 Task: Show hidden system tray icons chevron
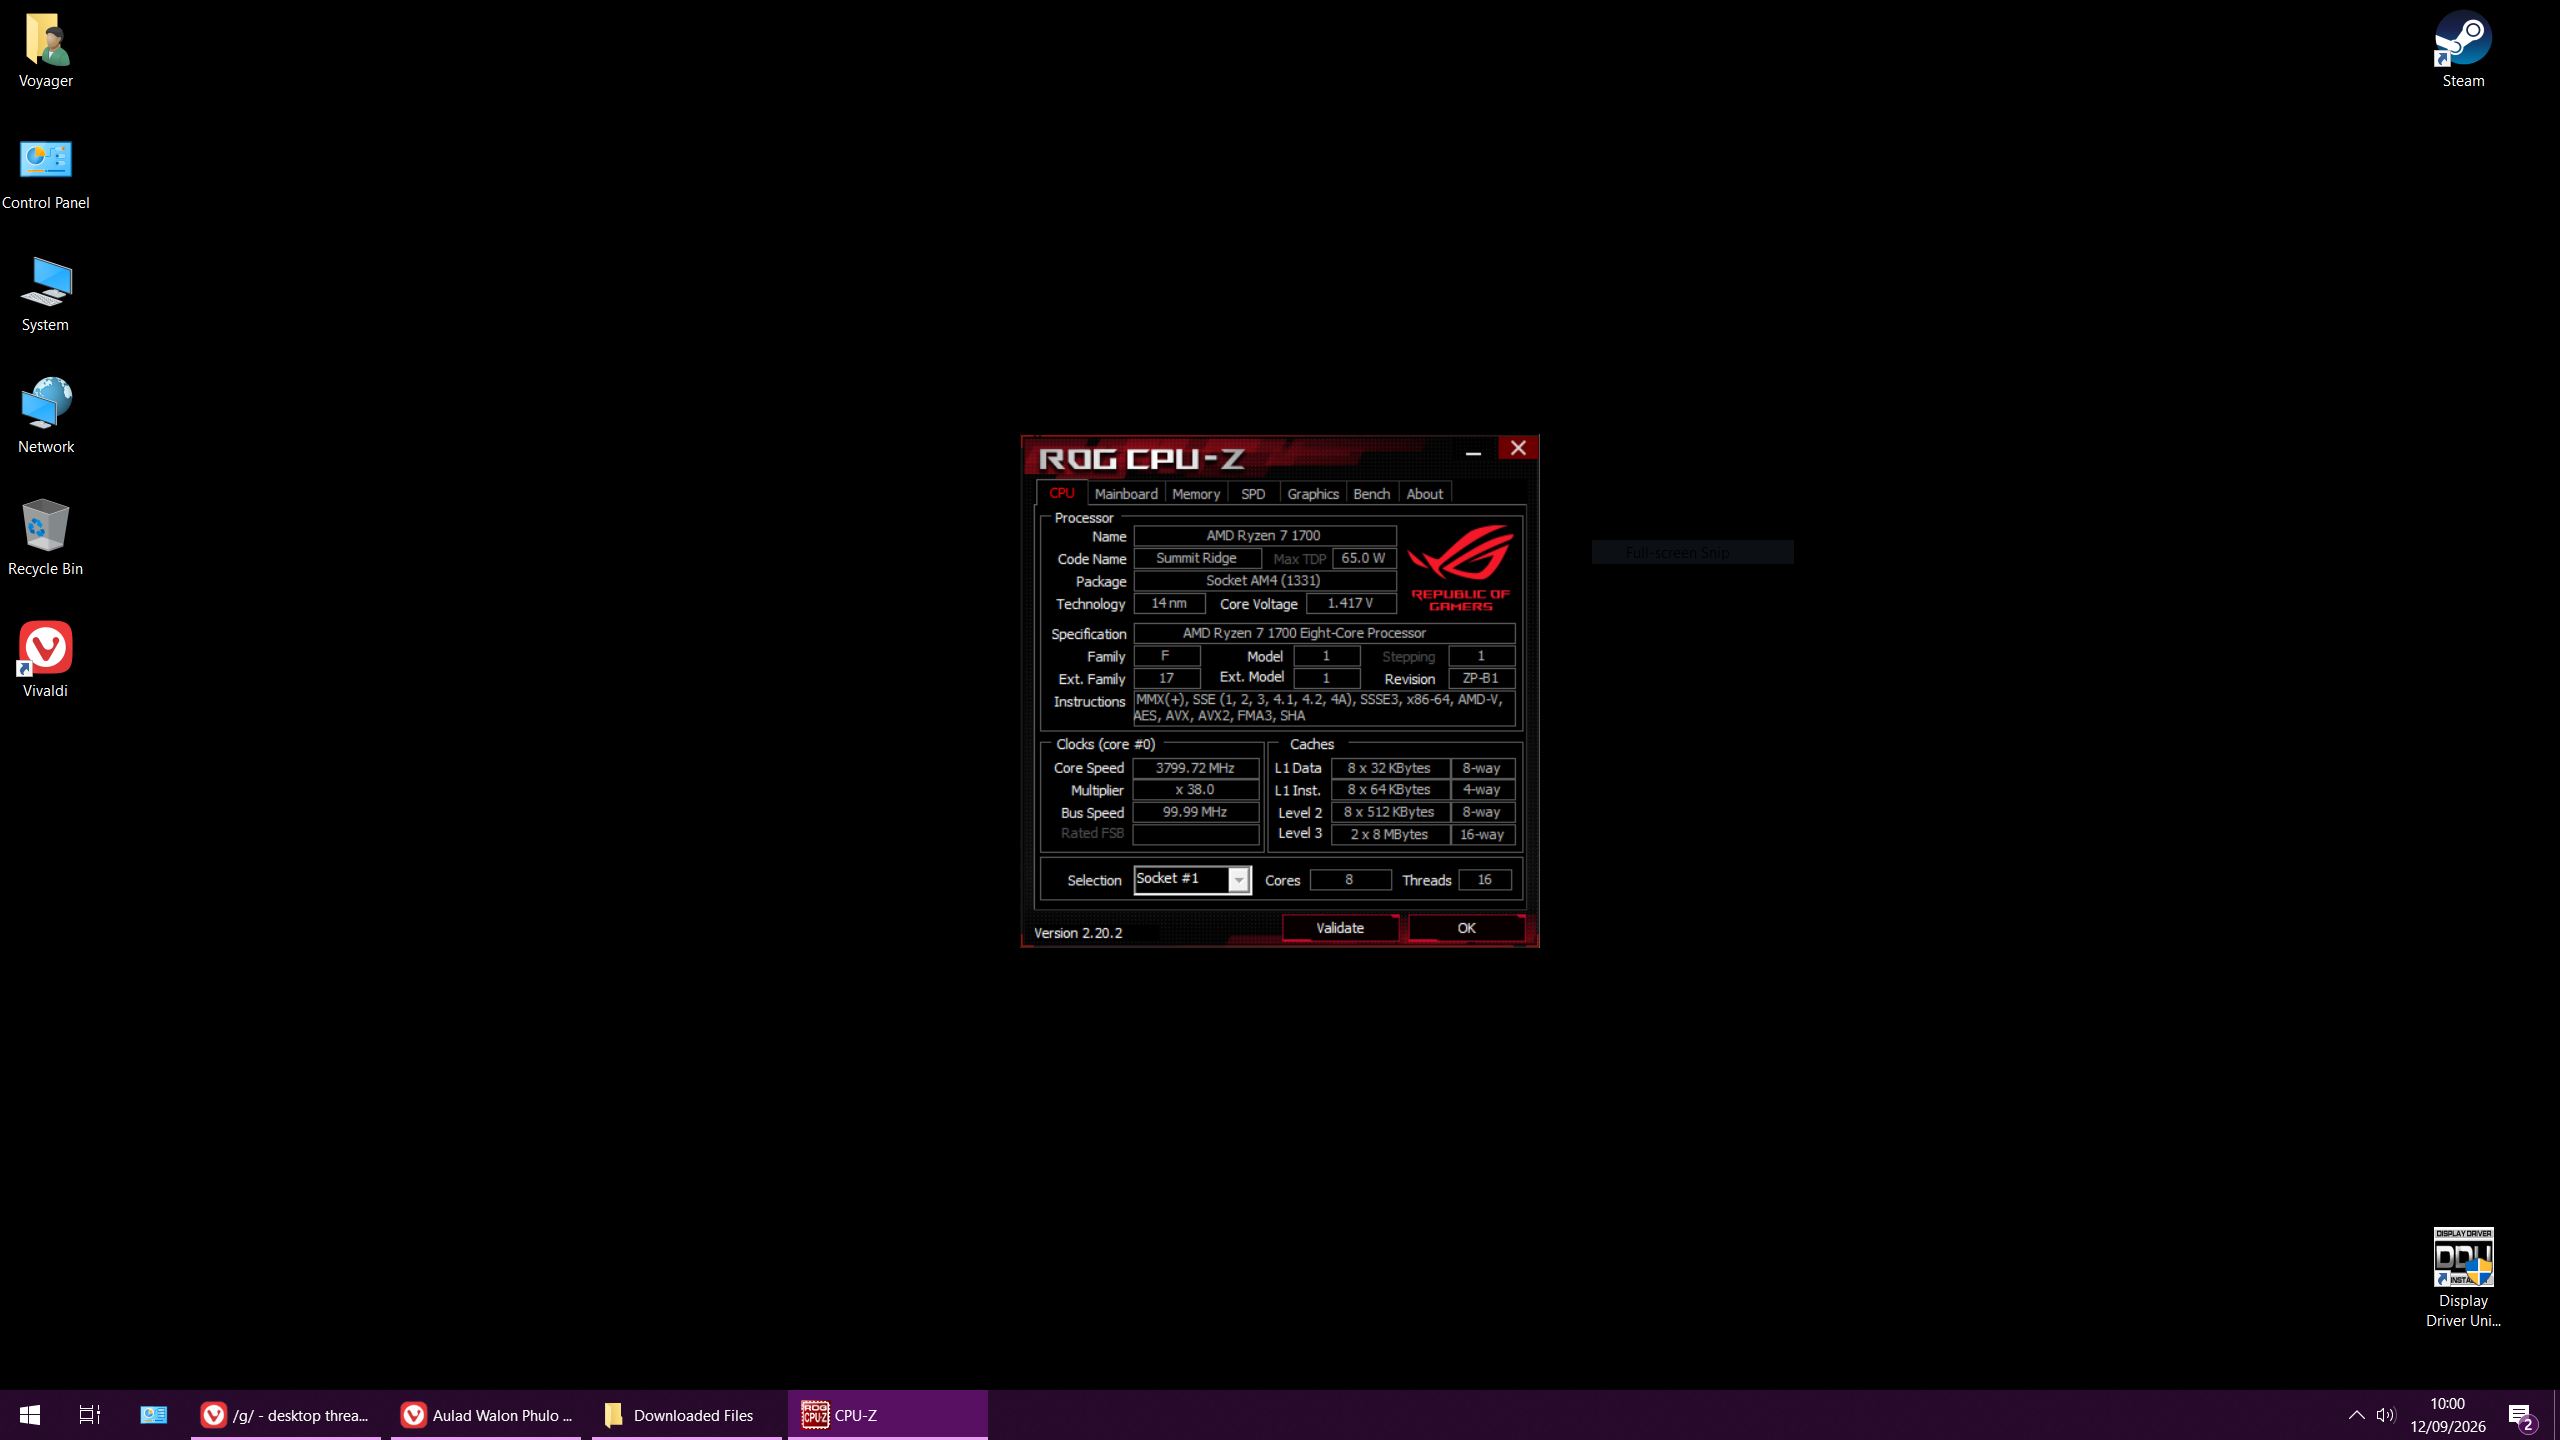(x=2356, y=1415)
